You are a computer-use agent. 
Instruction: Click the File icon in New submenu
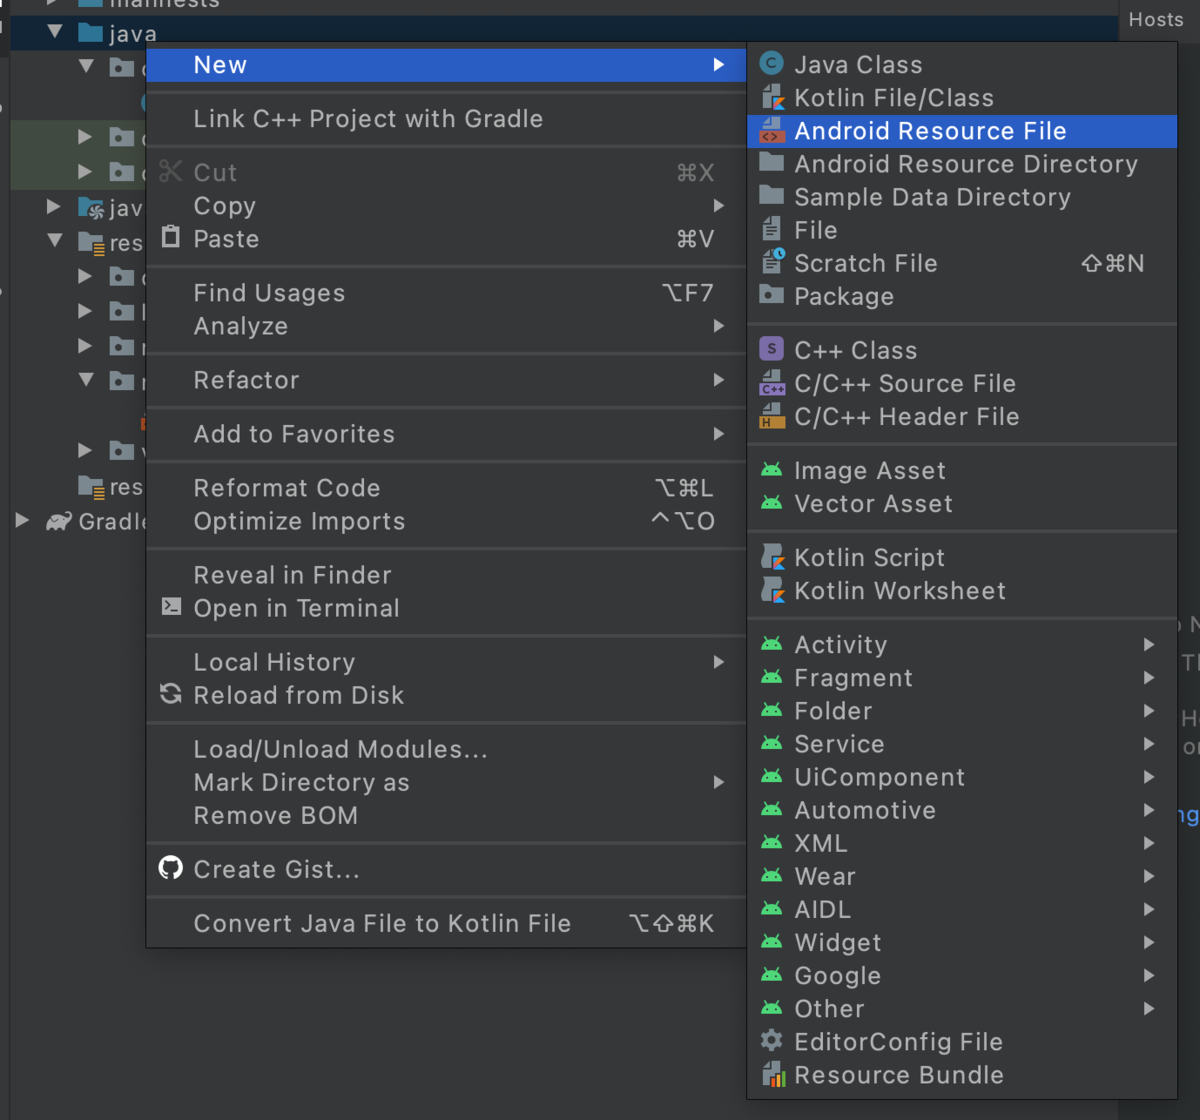pos(771,229)
